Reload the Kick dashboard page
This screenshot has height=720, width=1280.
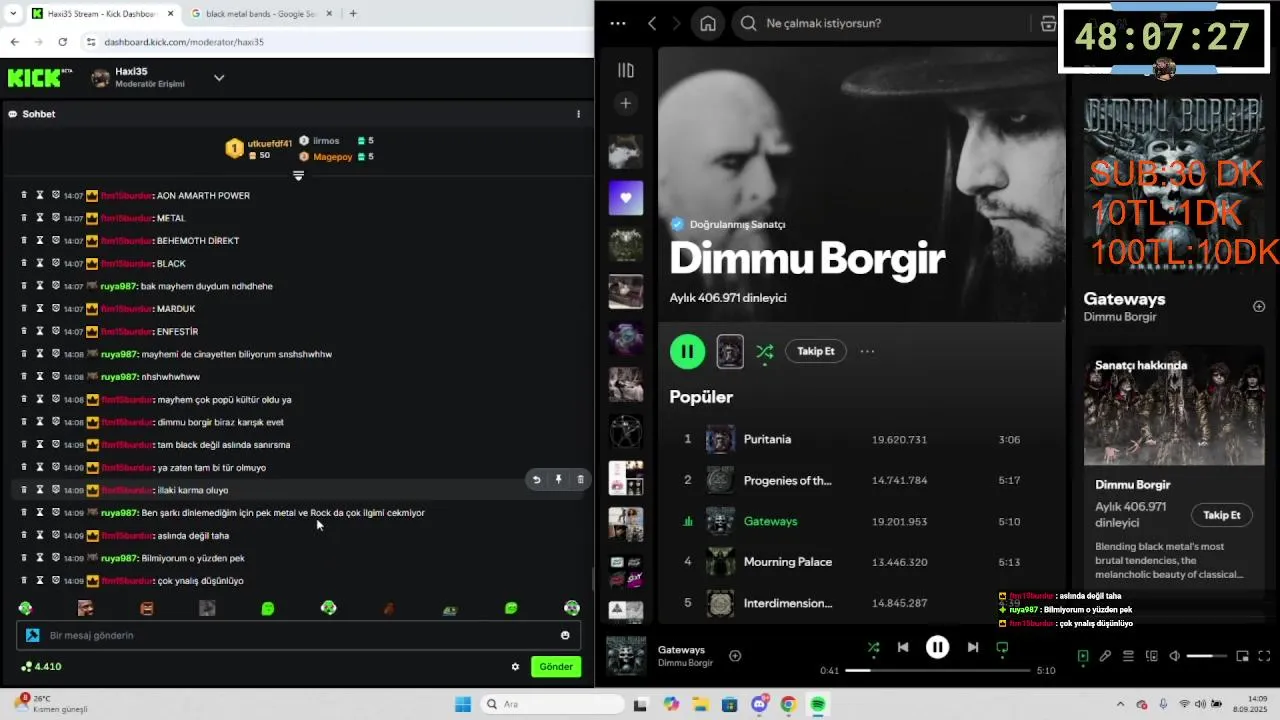pos(63,42)
